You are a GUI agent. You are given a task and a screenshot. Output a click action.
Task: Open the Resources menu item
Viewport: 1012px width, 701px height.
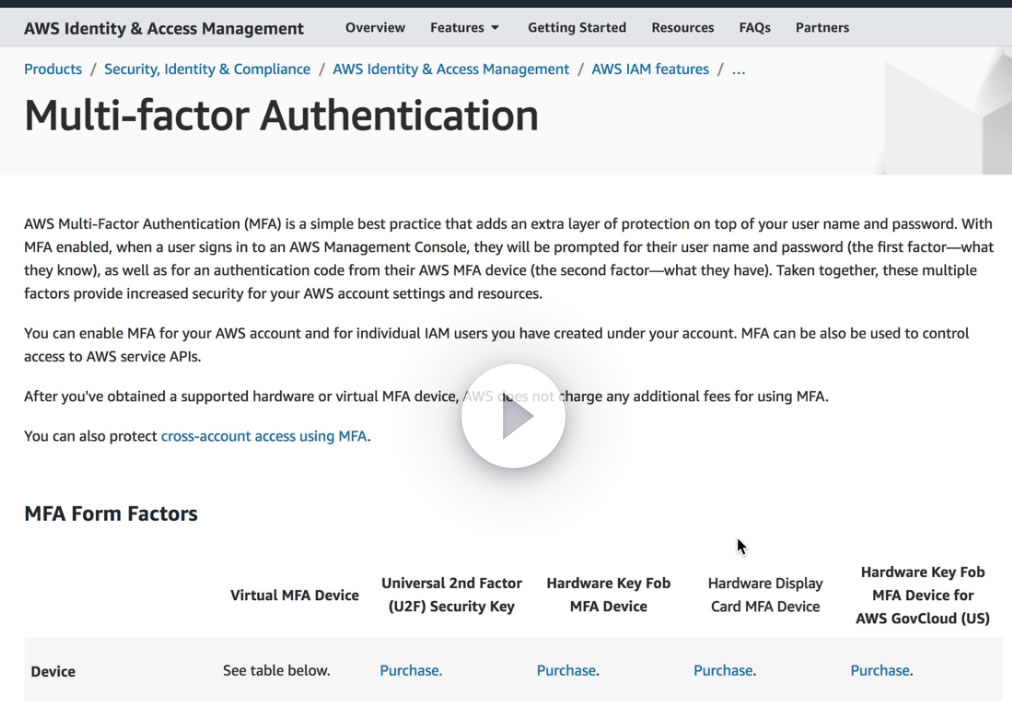tap(682, 28)
